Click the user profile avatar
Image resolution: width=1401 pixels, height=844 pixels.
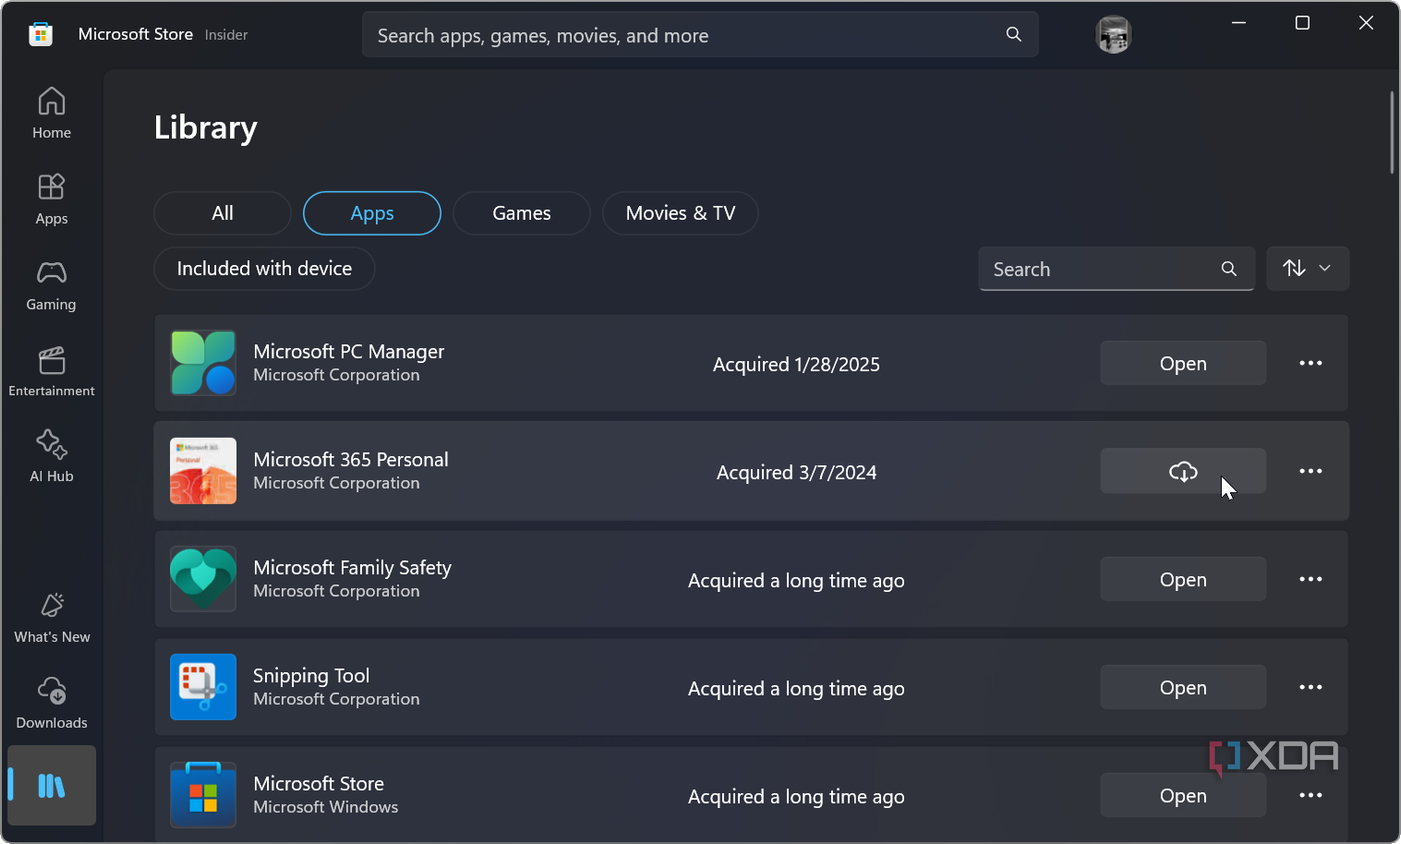tap(1113, 35)
